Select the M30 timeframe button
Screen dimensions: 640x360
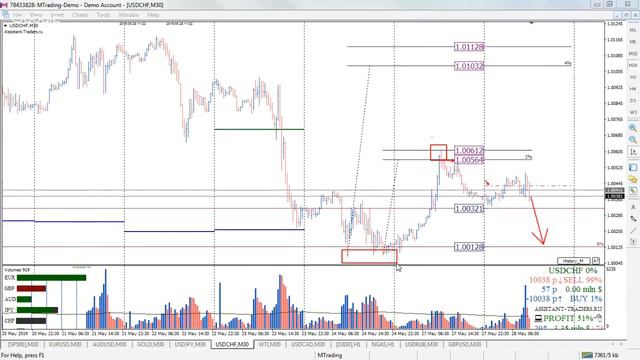pyautogui.click(x=633, y=65)
